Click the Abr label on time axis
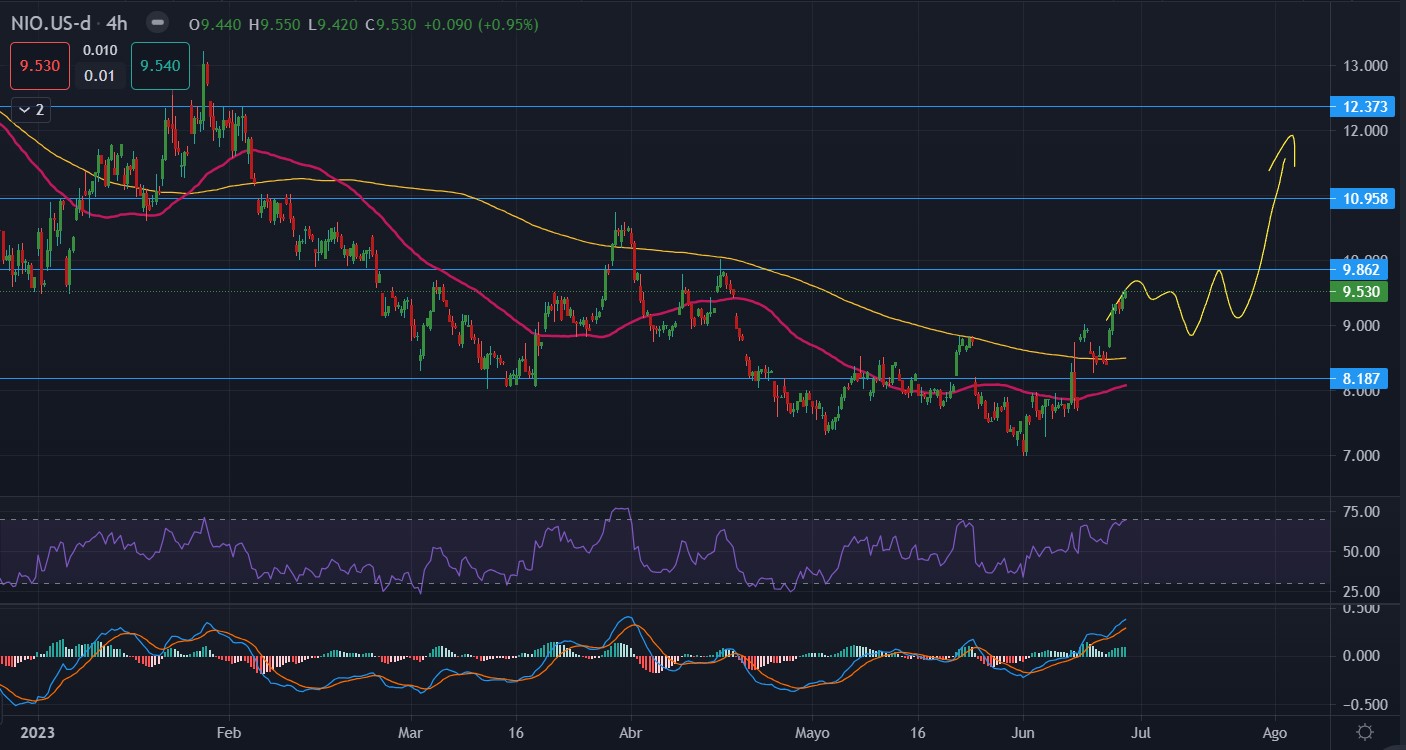The width and height of the screenshot is (1406, 750). click(631, 732)
